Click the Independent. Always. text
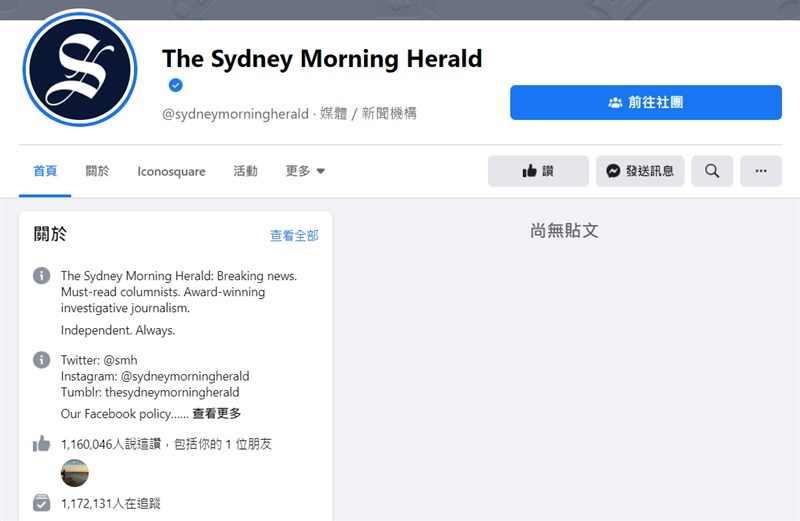The height and width of the screenshot is (521, 800). click(x=118, y=330)
